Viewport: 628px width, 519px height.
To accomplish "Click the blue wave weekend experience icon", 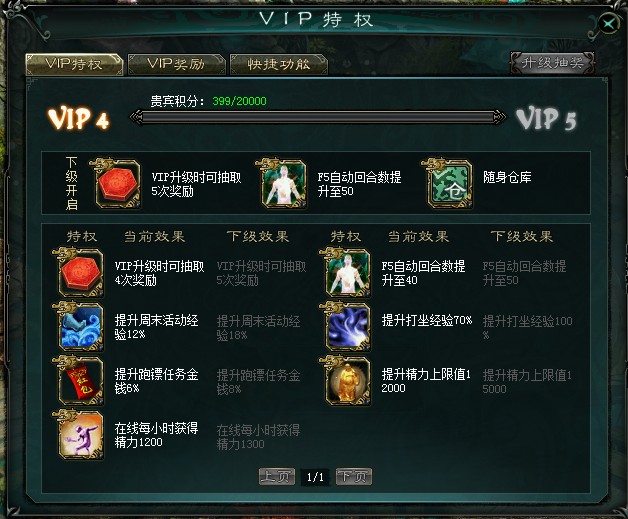I will (79, 327).
